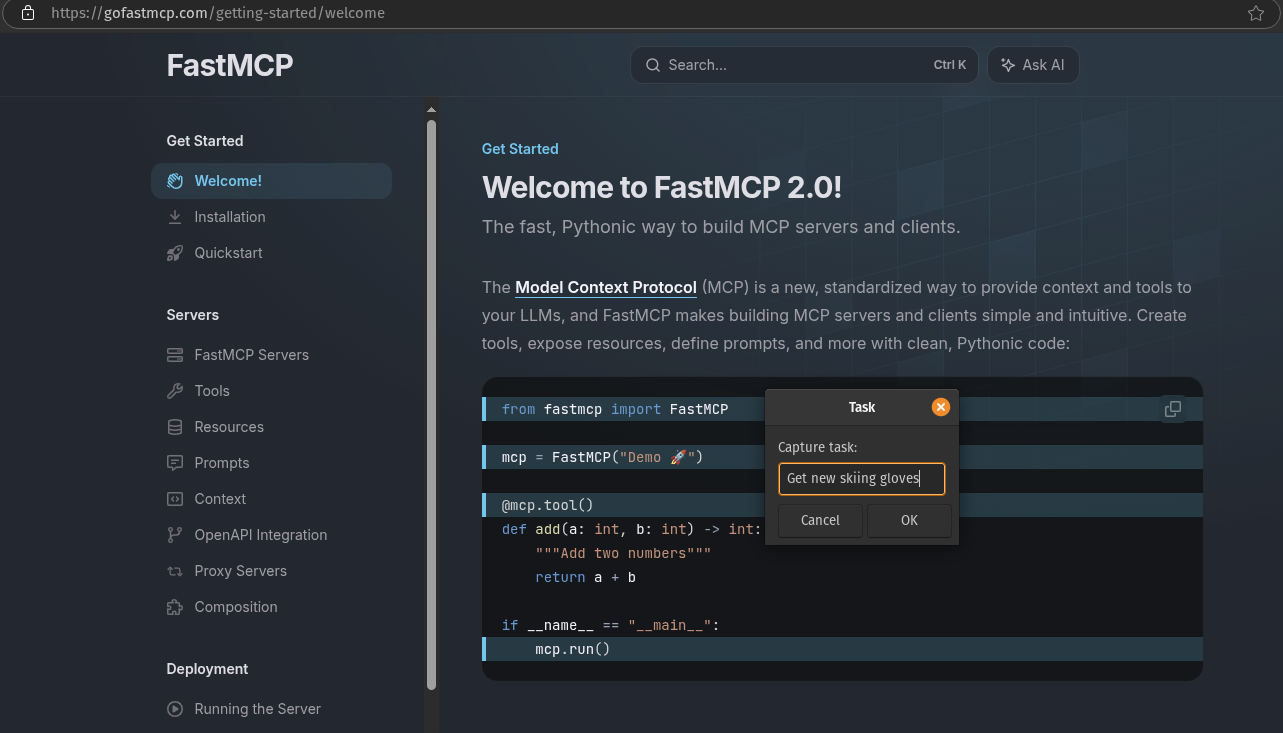
Task: Confirm the task with OK
Action: pyautogui.click(x=909, y=520)
